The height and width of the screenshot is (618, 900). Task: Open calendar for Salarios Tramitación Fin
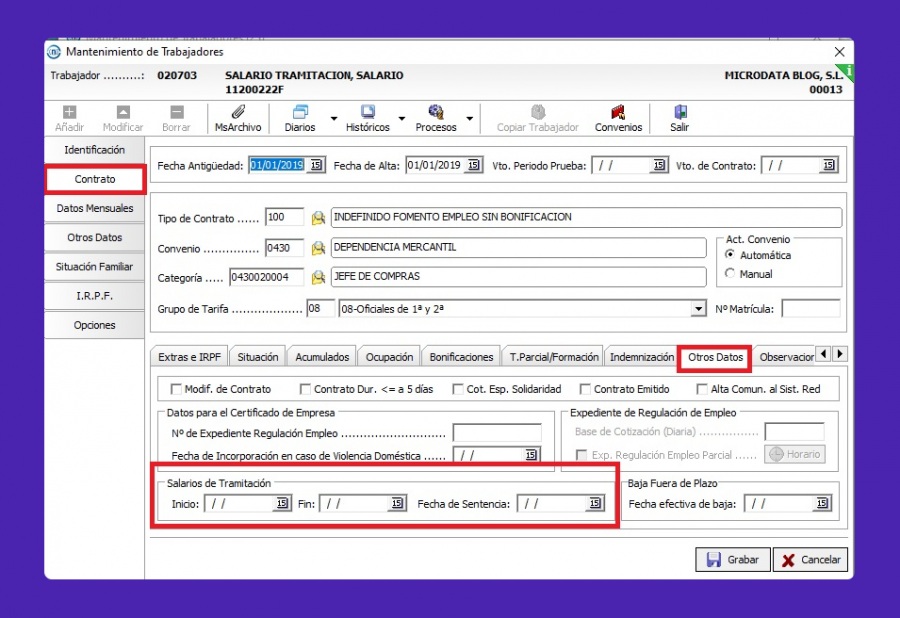click(x=397, y=503)
